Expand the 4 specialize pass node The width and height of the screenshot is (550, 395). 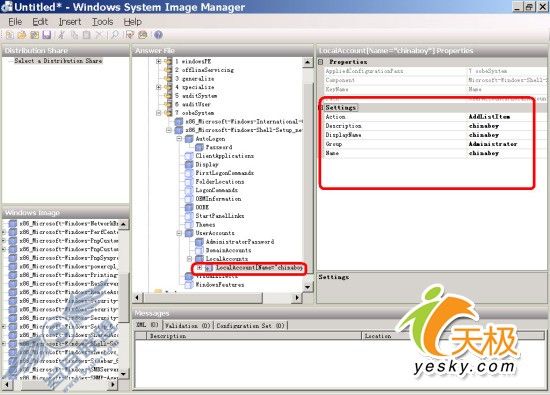click(159, 87)
